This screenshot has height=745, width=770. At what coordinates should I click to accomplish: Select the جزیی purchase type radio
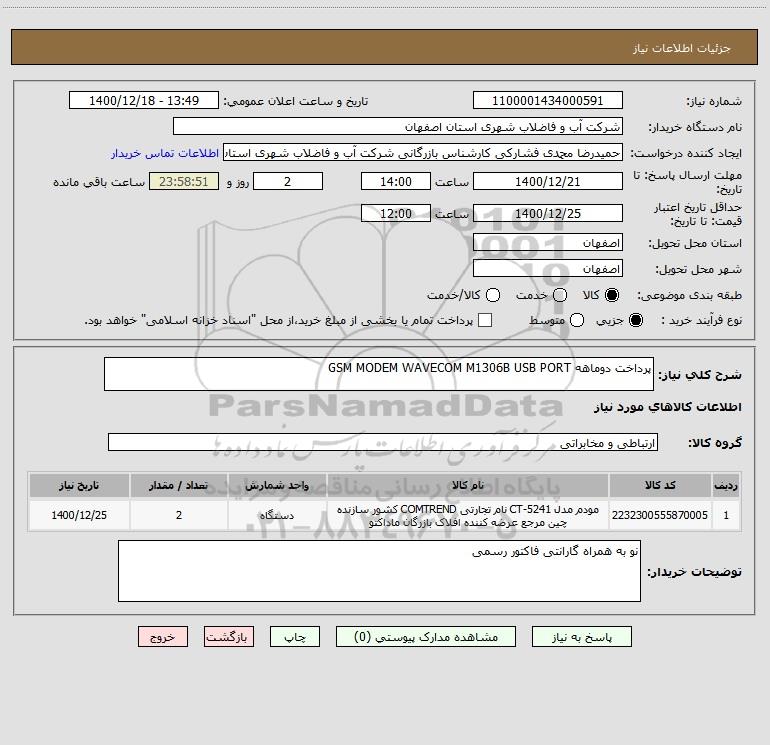point(635,320)
